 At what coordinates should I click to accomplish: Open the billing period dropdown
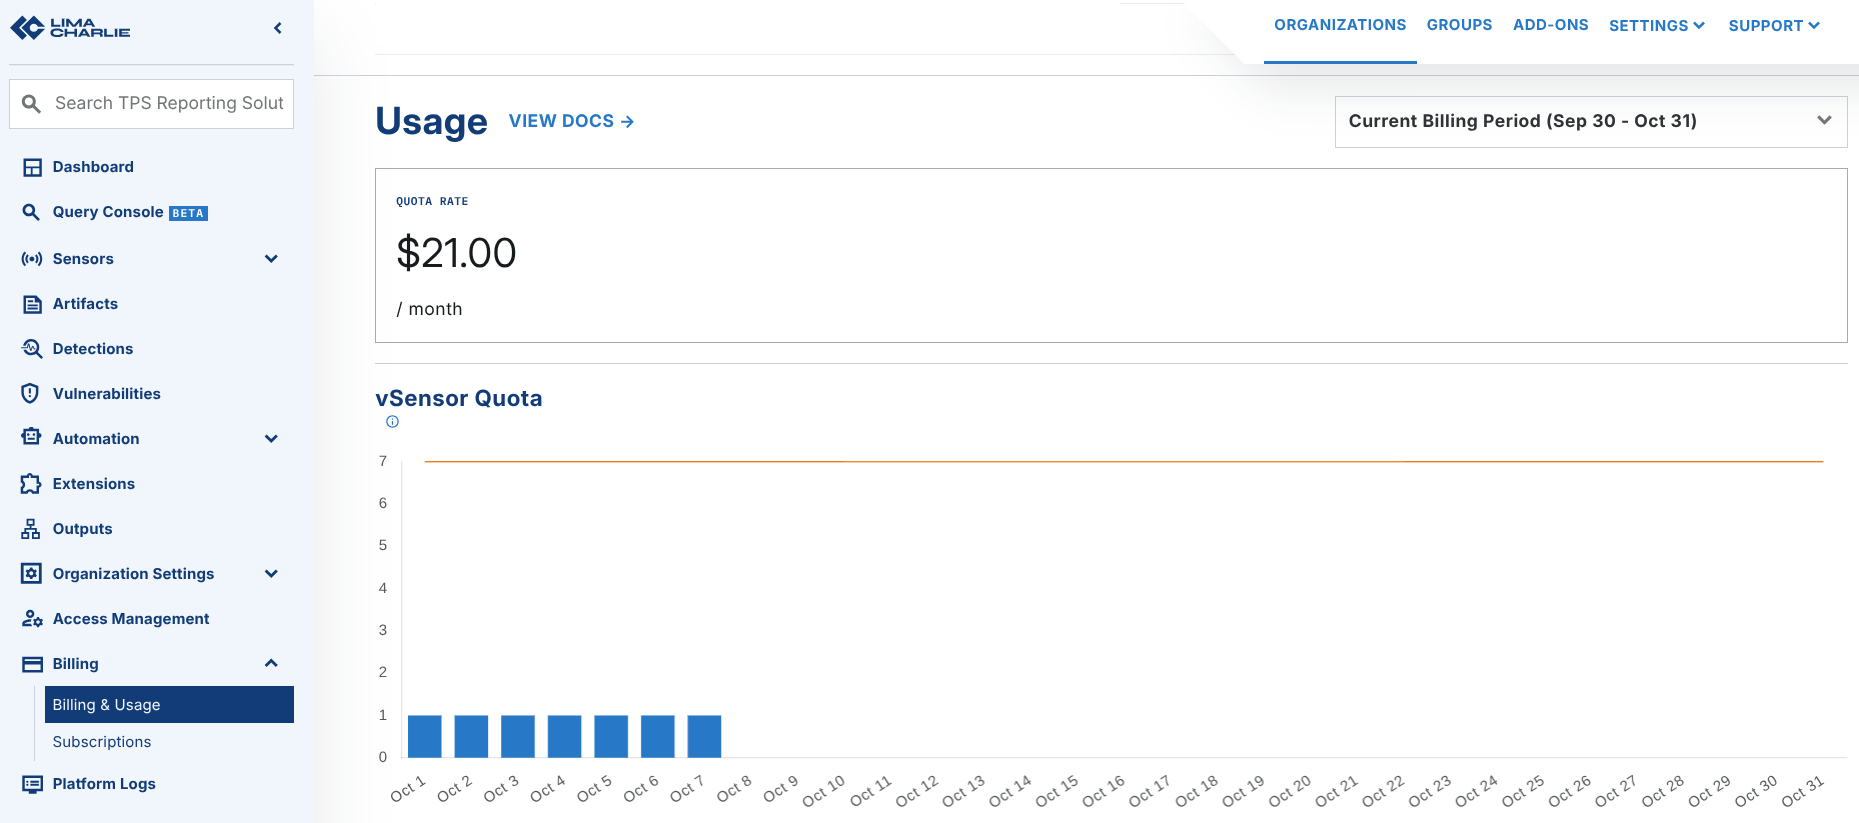tap(1590, 121)
